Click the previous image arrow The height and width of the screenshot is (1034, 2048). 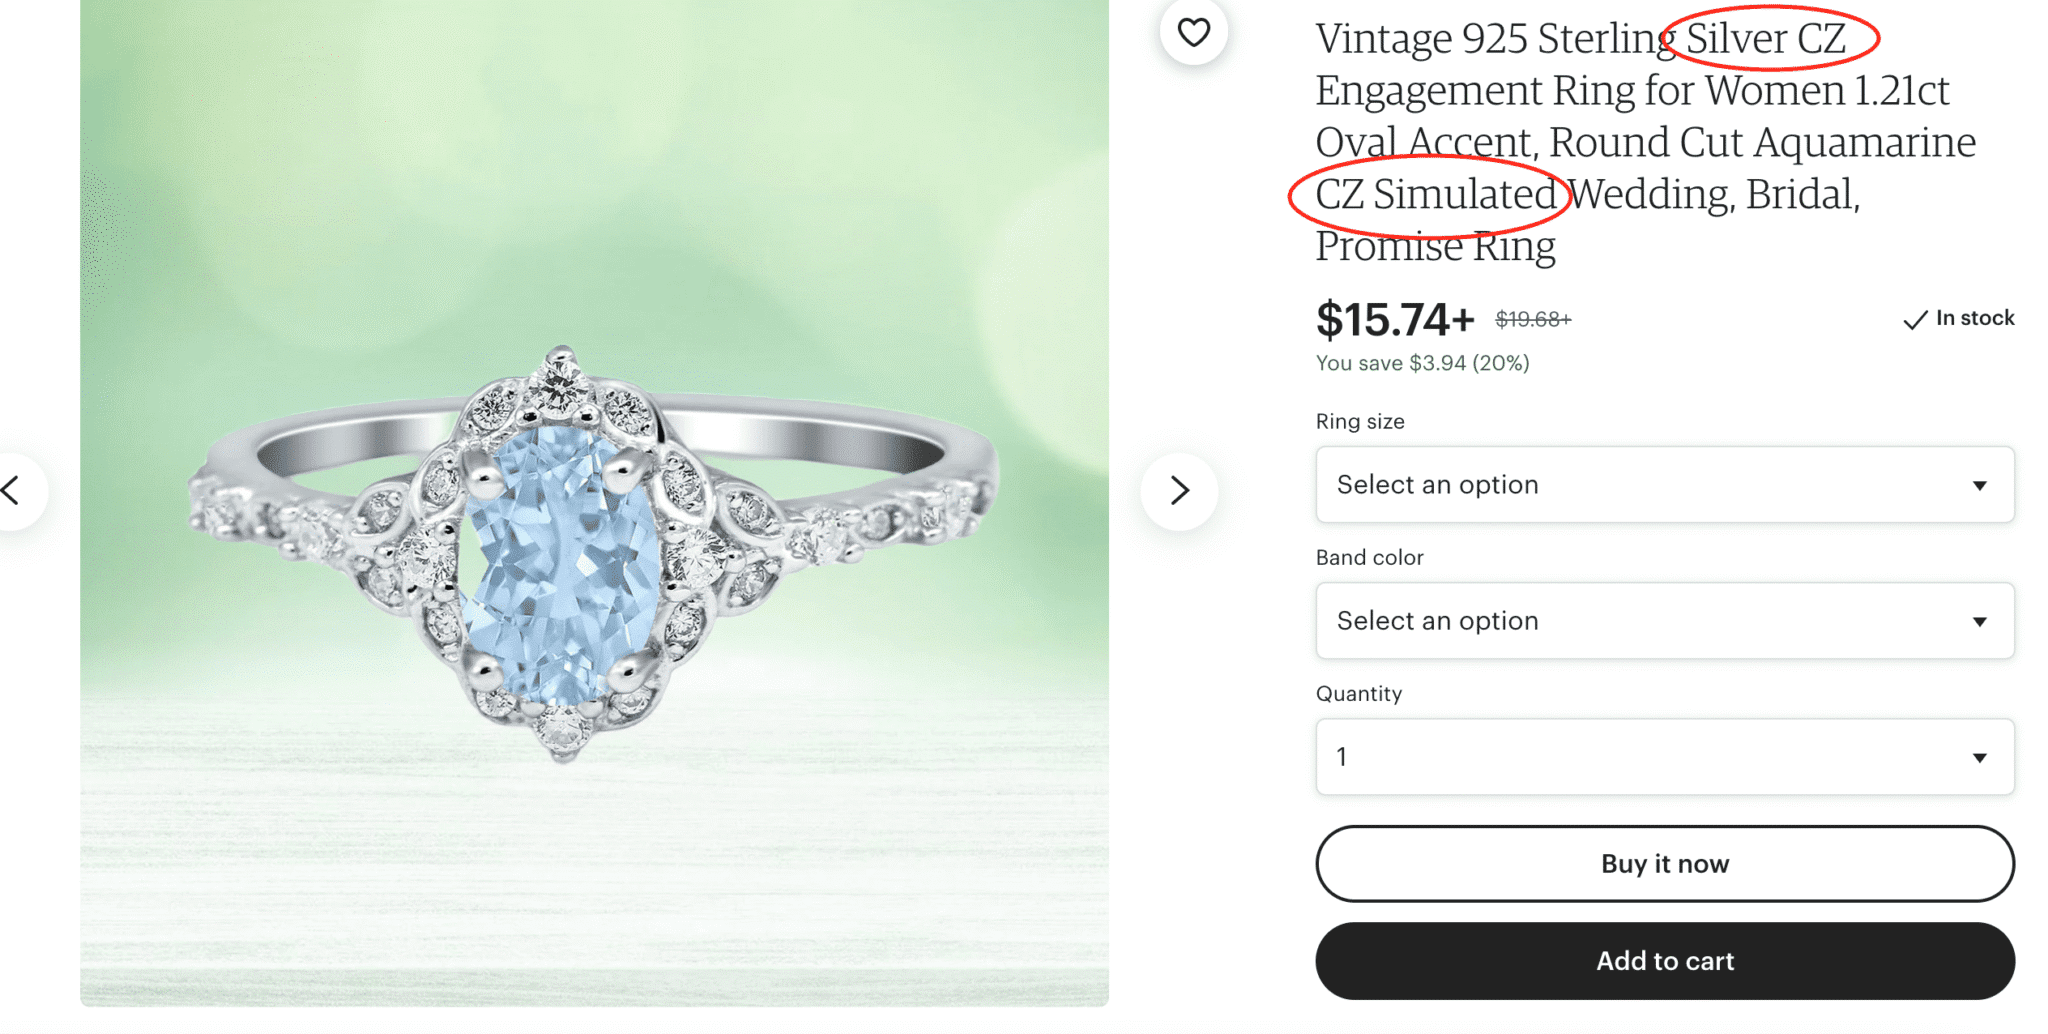[12, 490]
